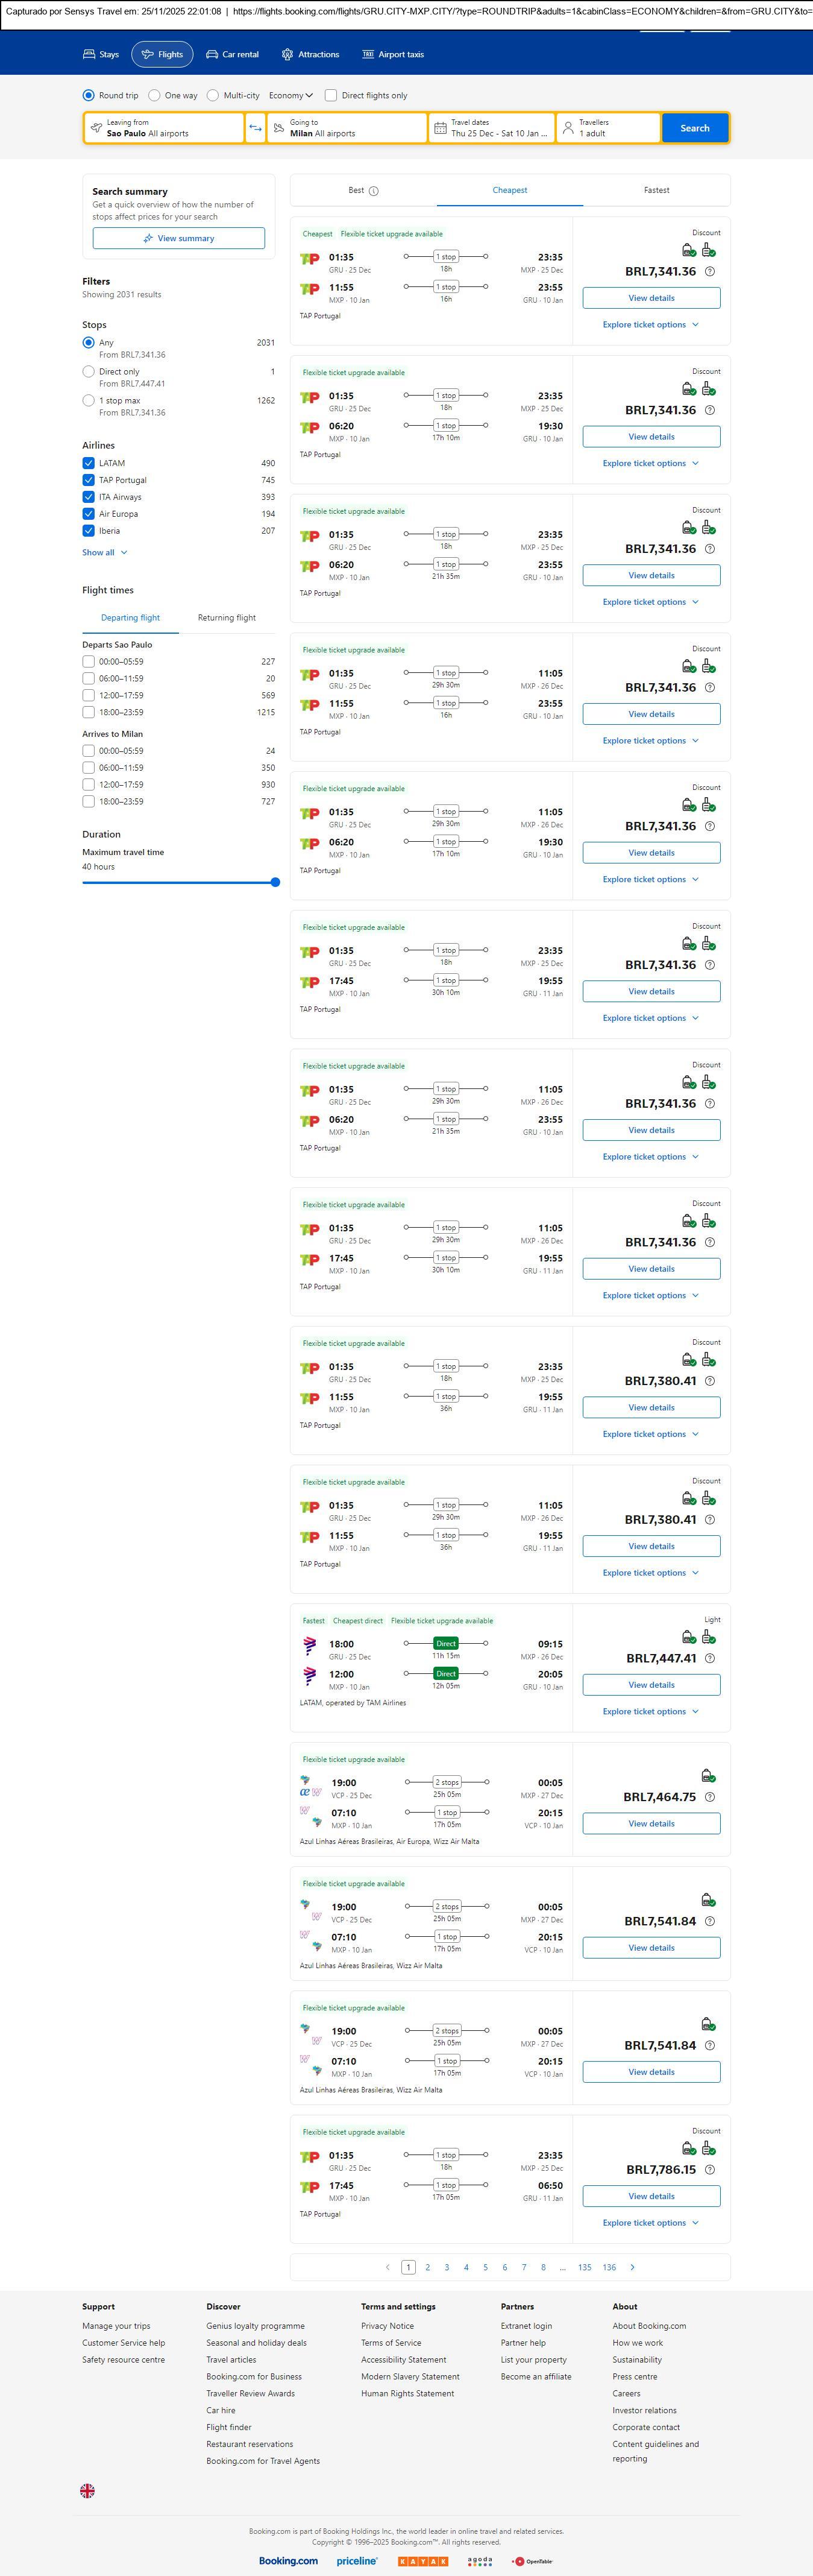Uncheck the ITA Airways airline filter

(89, 497)
